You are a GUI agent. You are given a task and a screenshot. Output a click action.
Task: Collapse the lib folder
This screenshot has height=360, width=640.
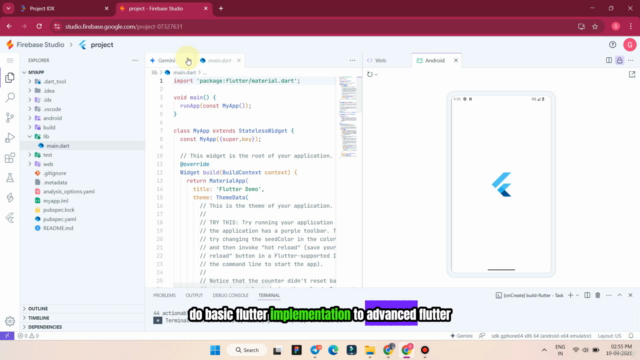coord(30,136)
